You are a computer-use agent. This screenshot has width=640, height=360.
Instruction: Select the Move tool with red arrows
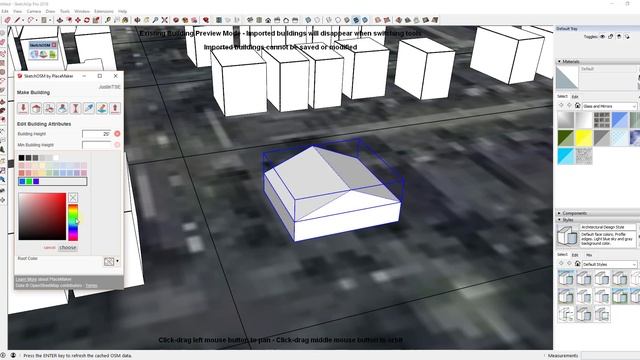pyautogui.click(x=78, y=20)
